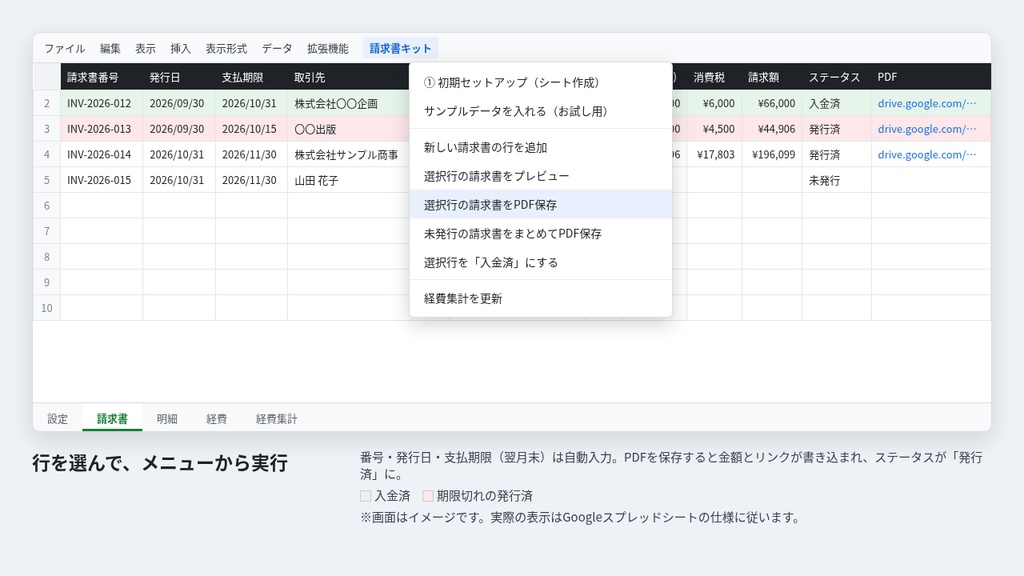Click the 請求書キット menu
This screenshot has width=1024, height=576.
[400, 48]
